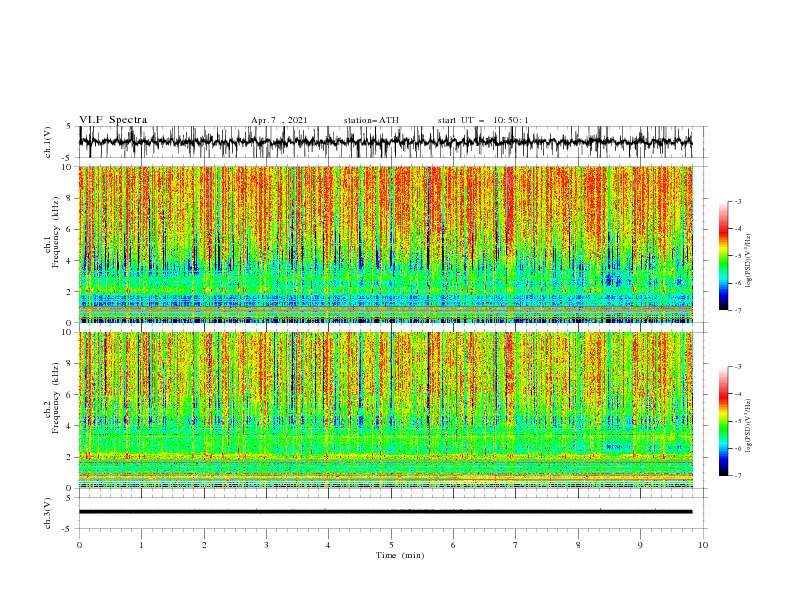This screenshot has width=792, height=612.
Task: Click time axis tick label '2'
Action: [204, 545]
